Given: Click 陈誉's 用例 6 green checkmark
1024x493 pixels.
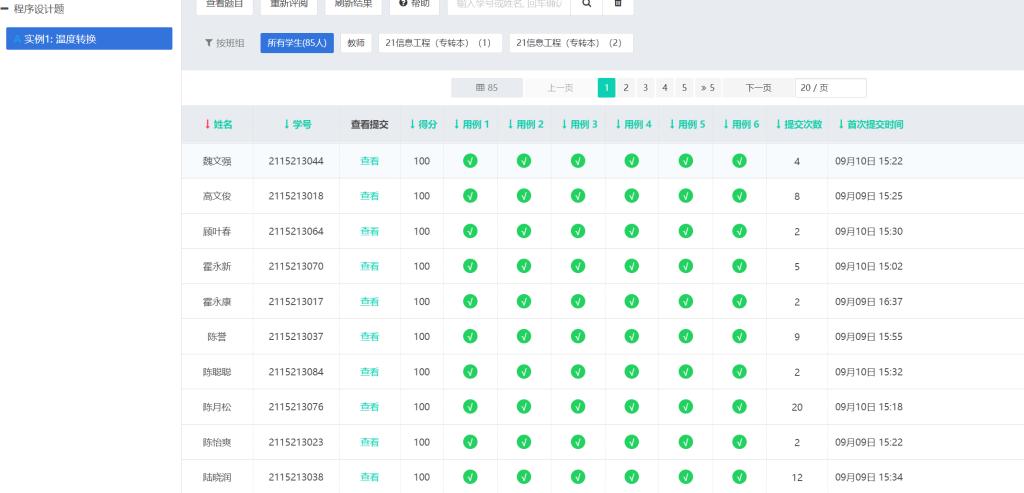Looking at the screenshot, I should point(740,336).
